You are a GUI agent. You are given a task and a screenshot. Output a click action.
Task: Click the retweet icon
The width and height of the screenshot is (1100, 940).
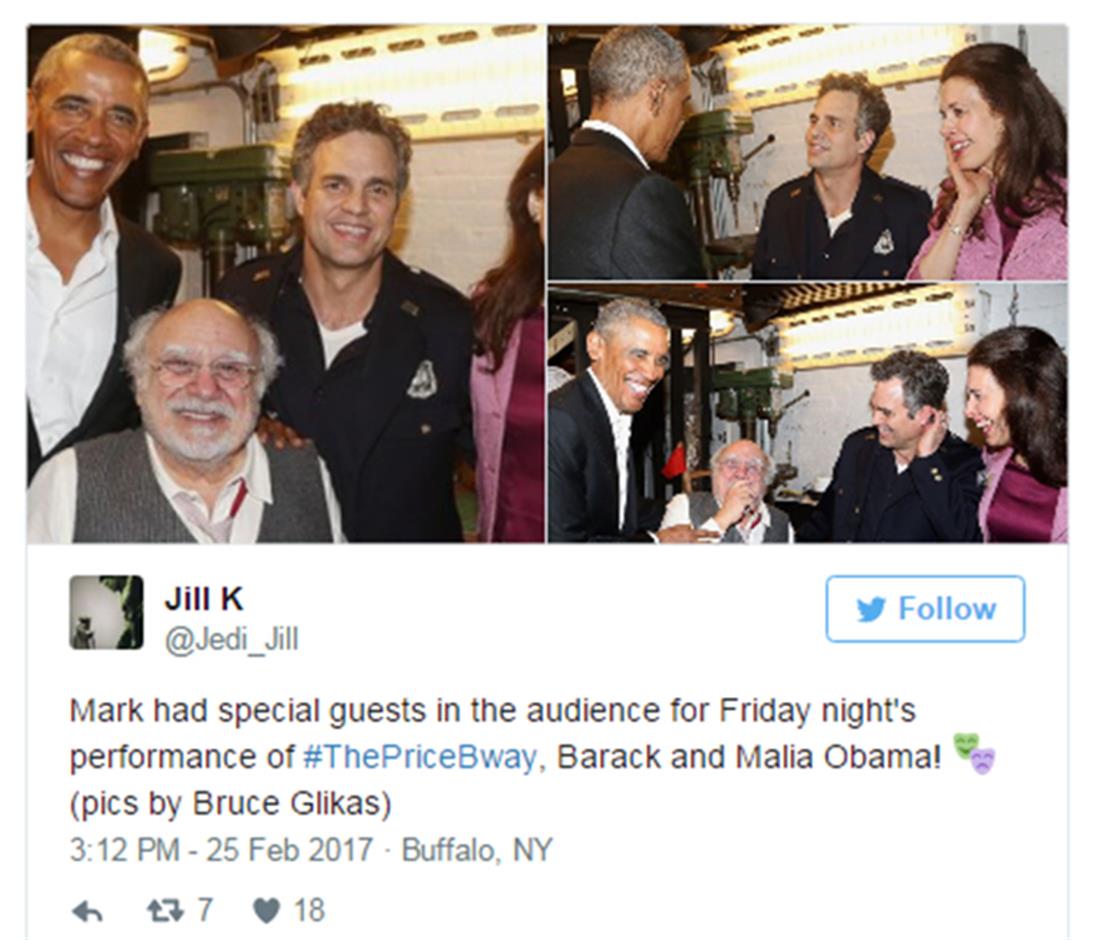point(166,911)
